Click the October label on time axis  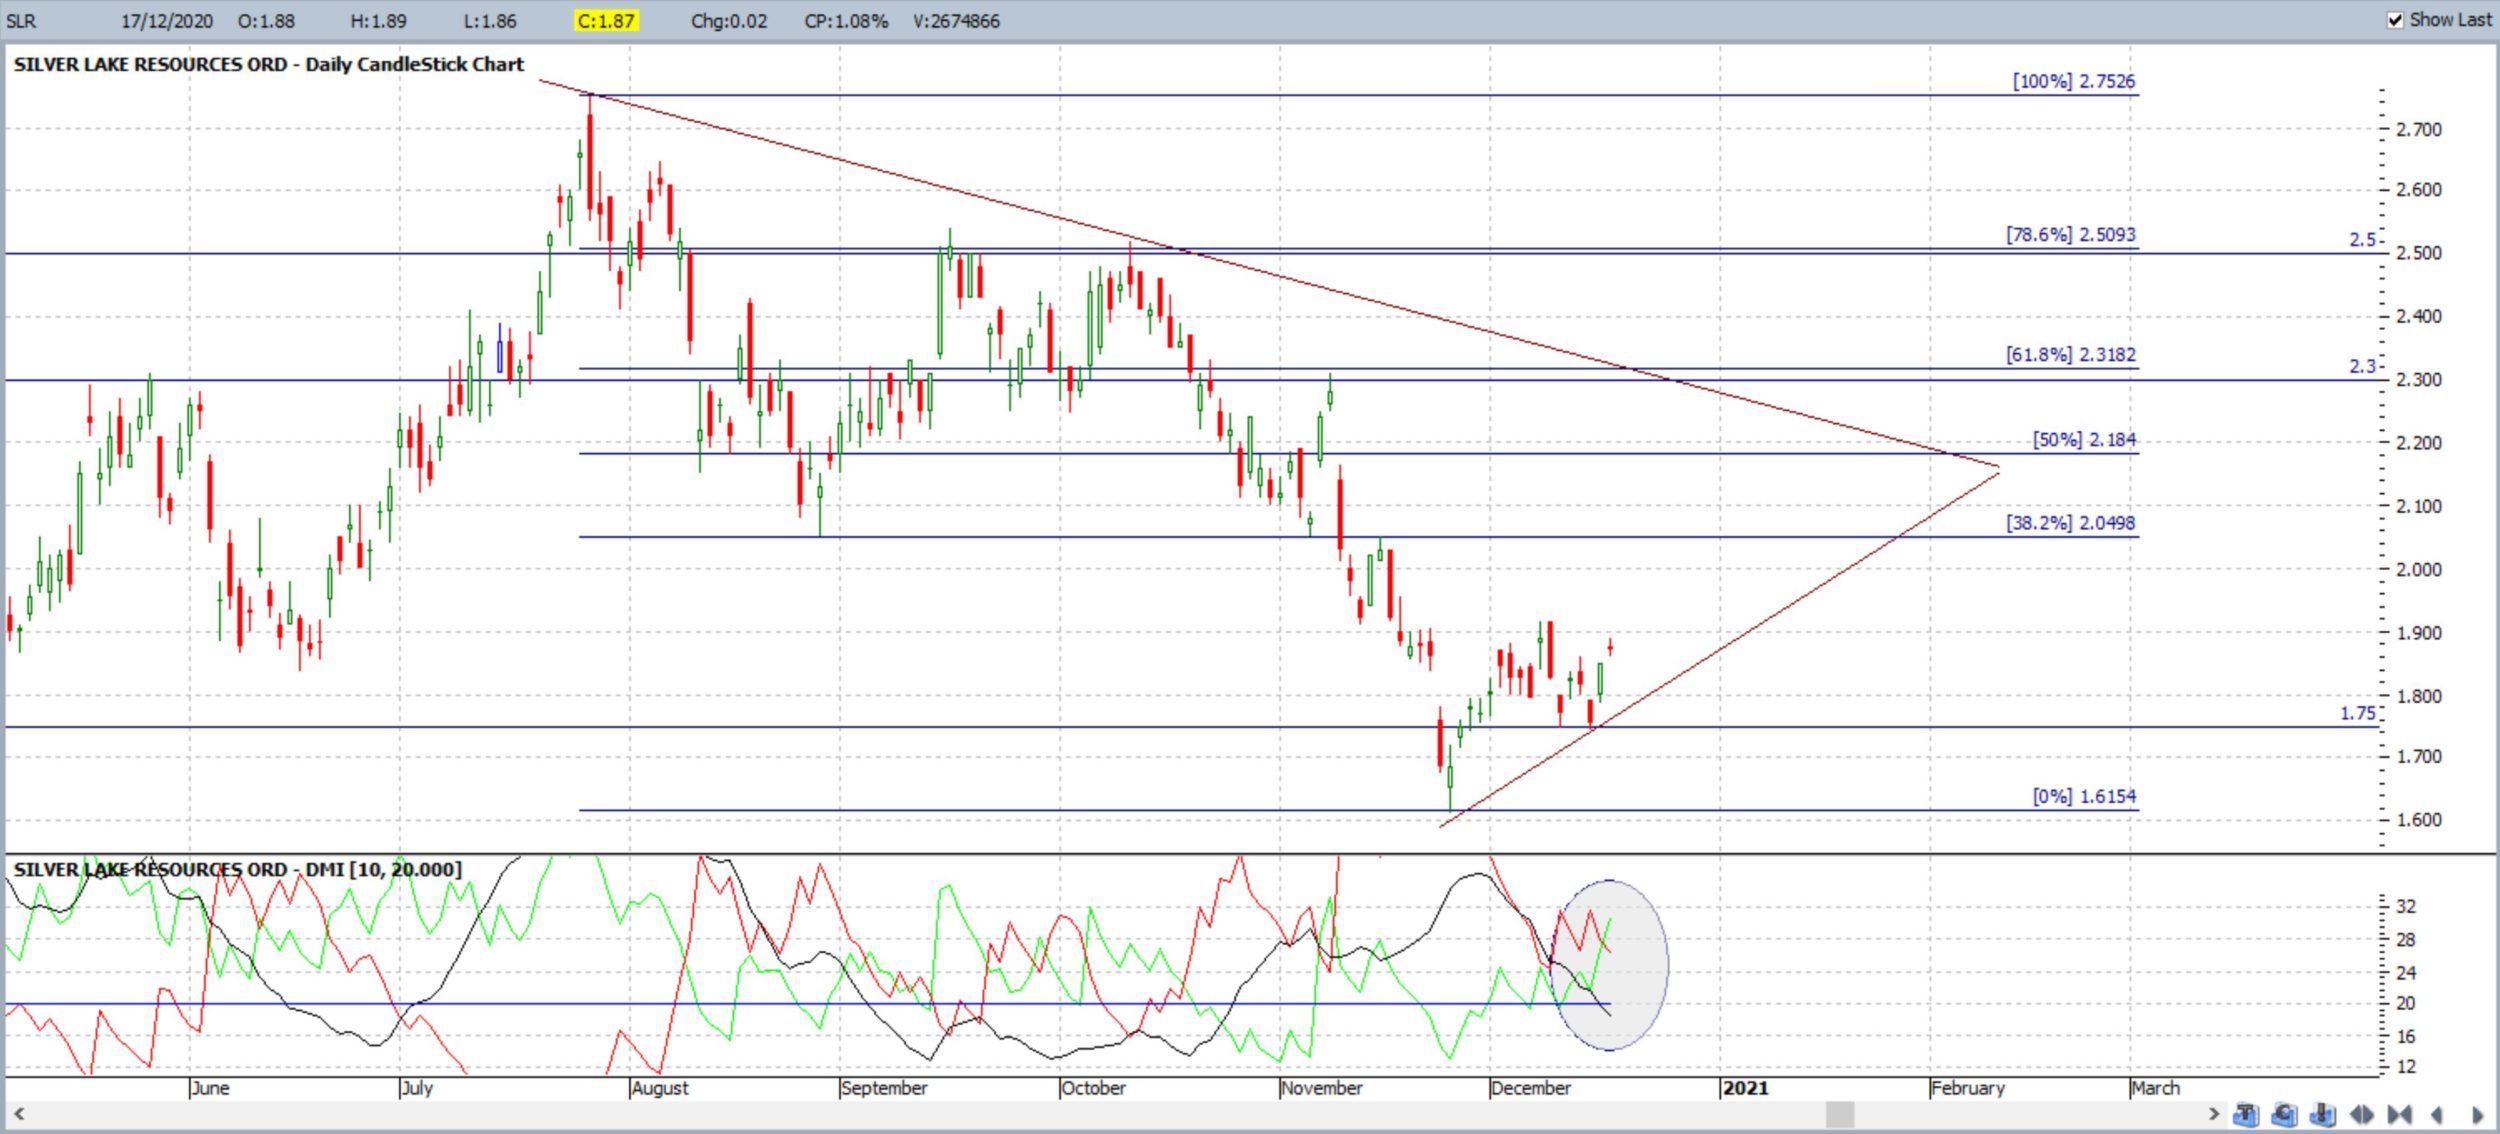click(1093, 1087)
